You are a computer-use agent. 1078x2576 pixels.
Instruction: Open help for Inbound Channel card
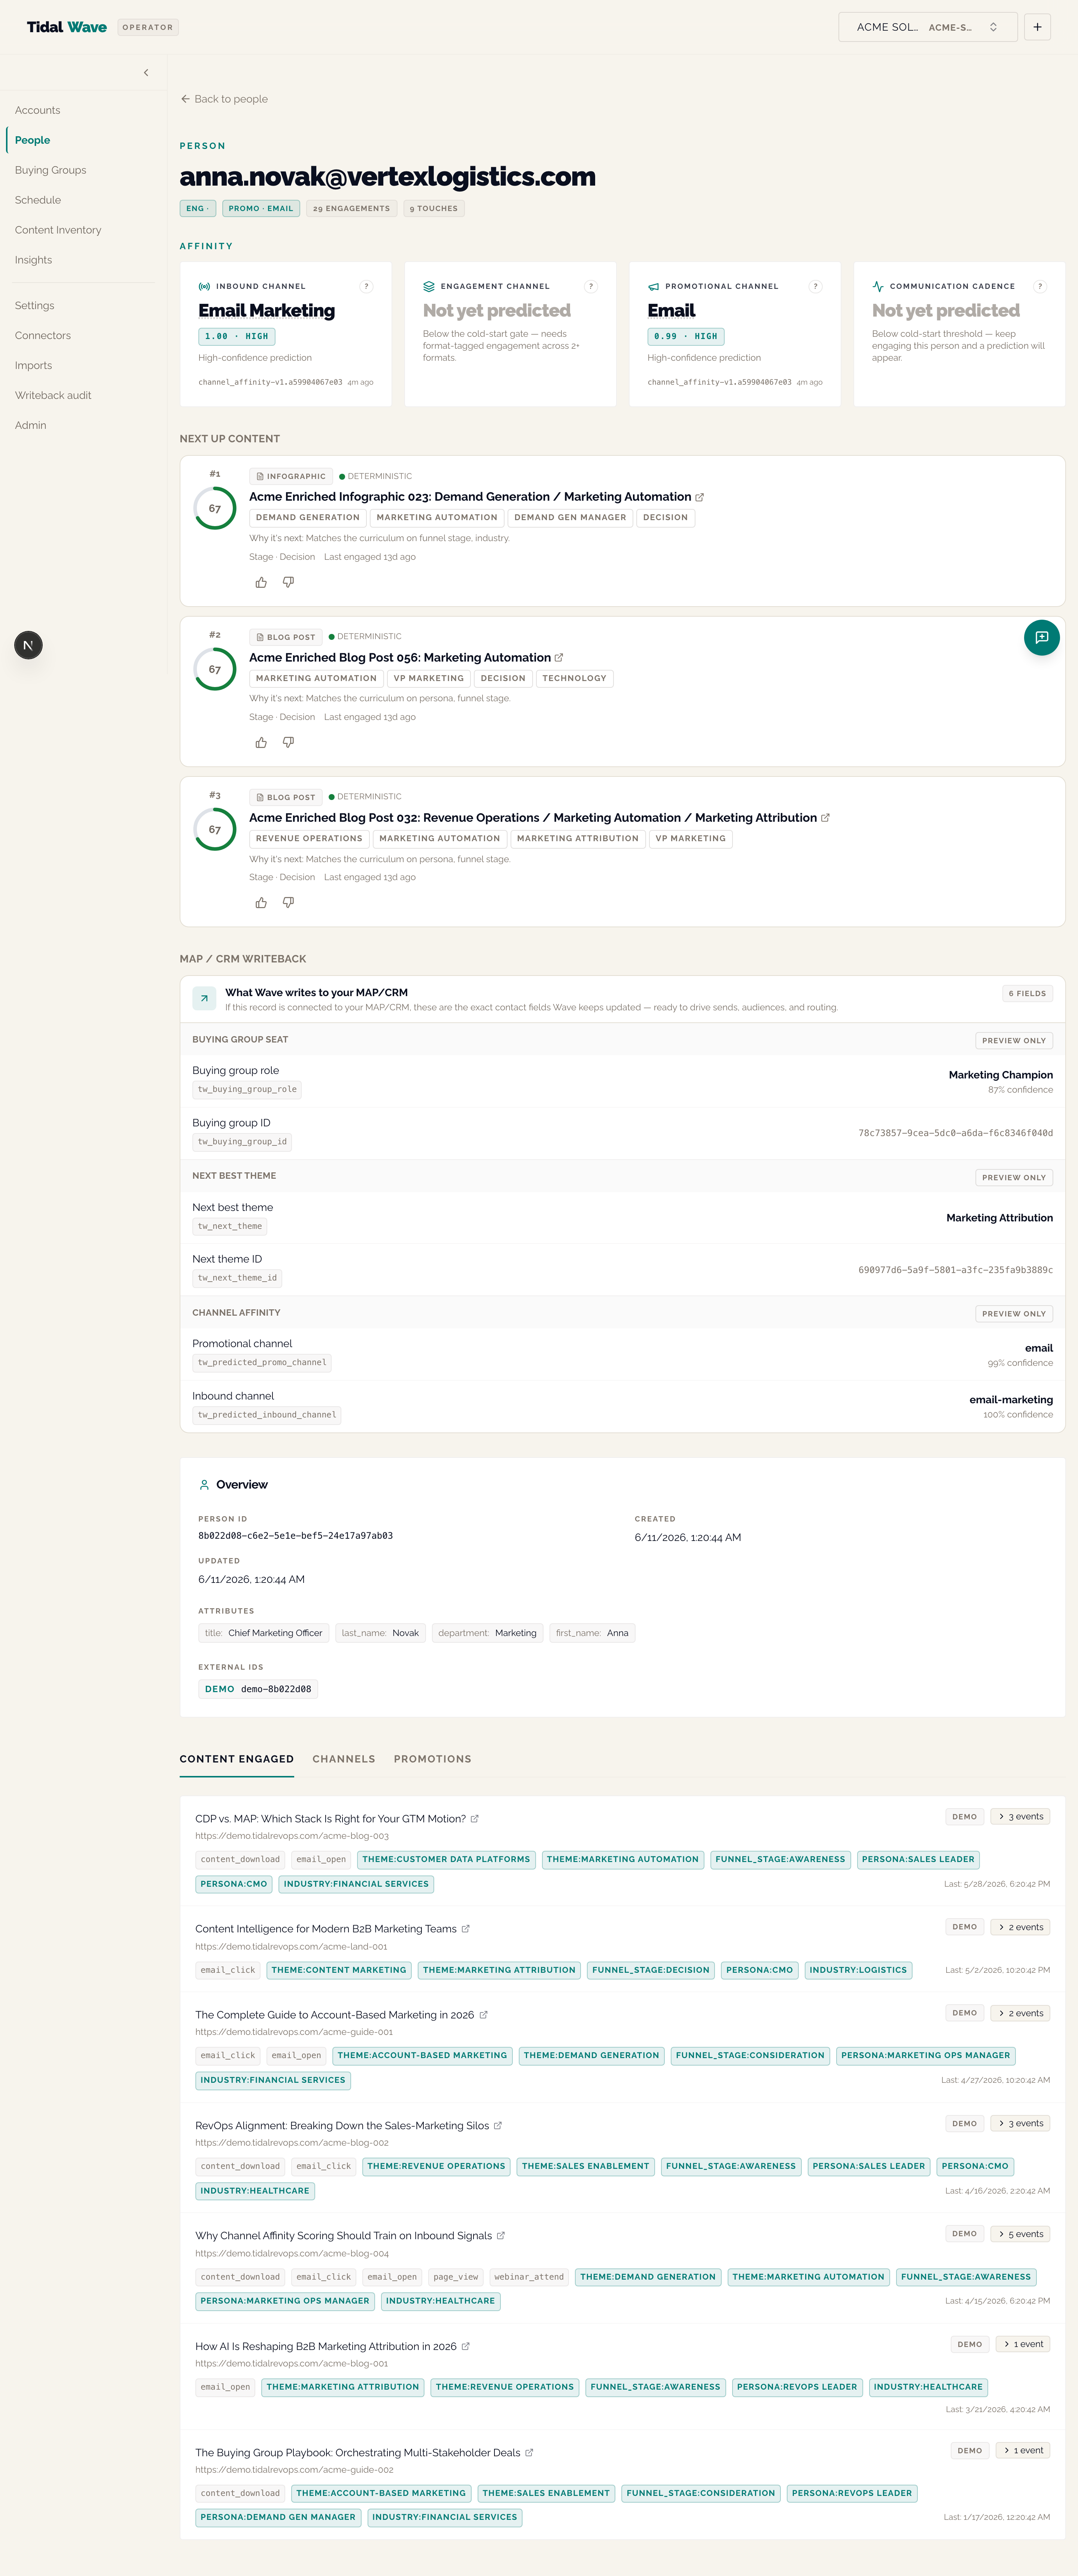click(366, 286)
